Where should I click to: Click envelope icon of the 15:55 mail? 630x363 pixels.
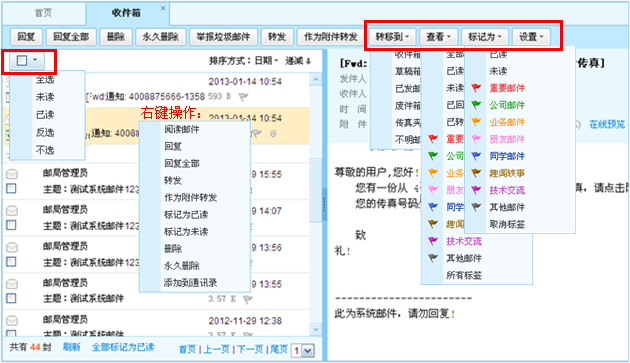[x=12, y=174]
